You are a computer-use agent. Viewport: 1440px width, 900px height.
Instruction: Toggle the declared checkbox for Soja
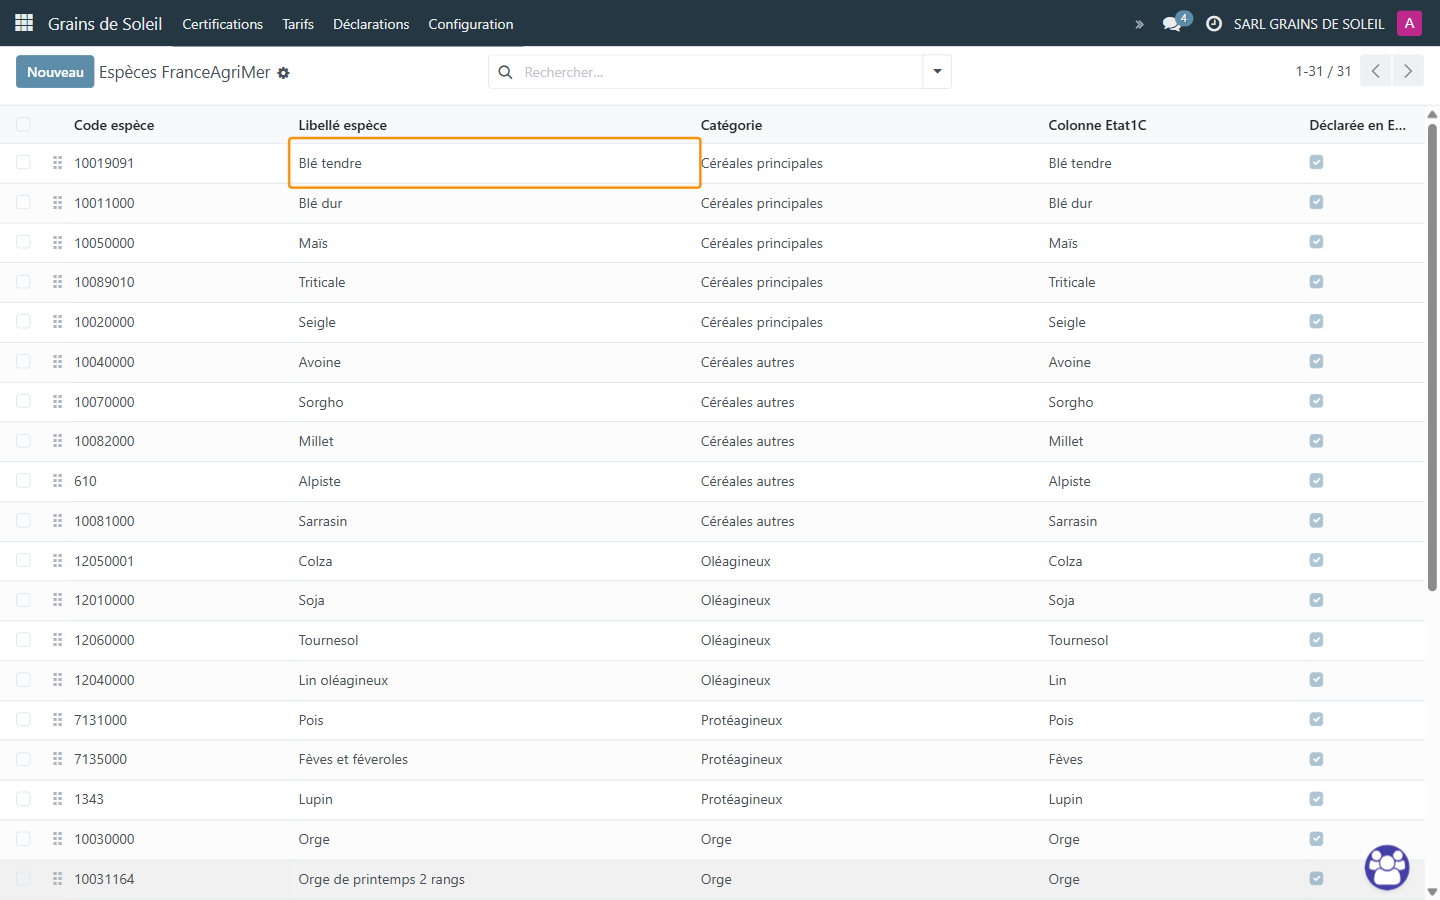click(x=1316, y=600)
